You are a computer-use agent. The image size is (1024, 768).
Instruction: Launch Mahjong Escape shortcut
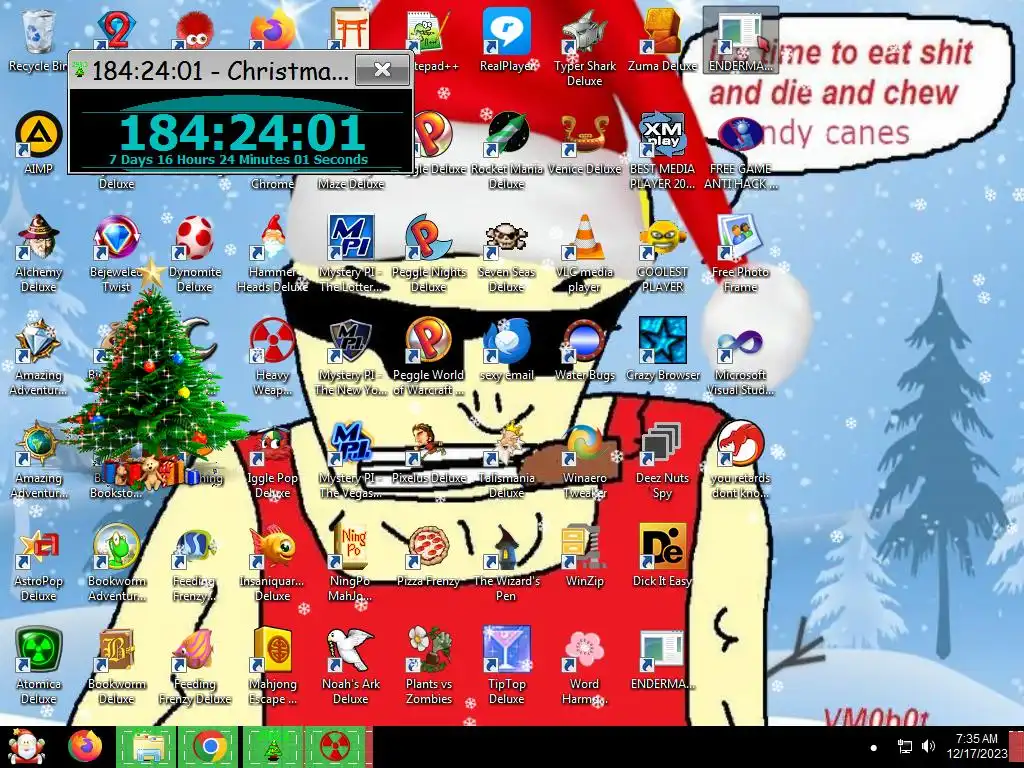tap(272, 666)
